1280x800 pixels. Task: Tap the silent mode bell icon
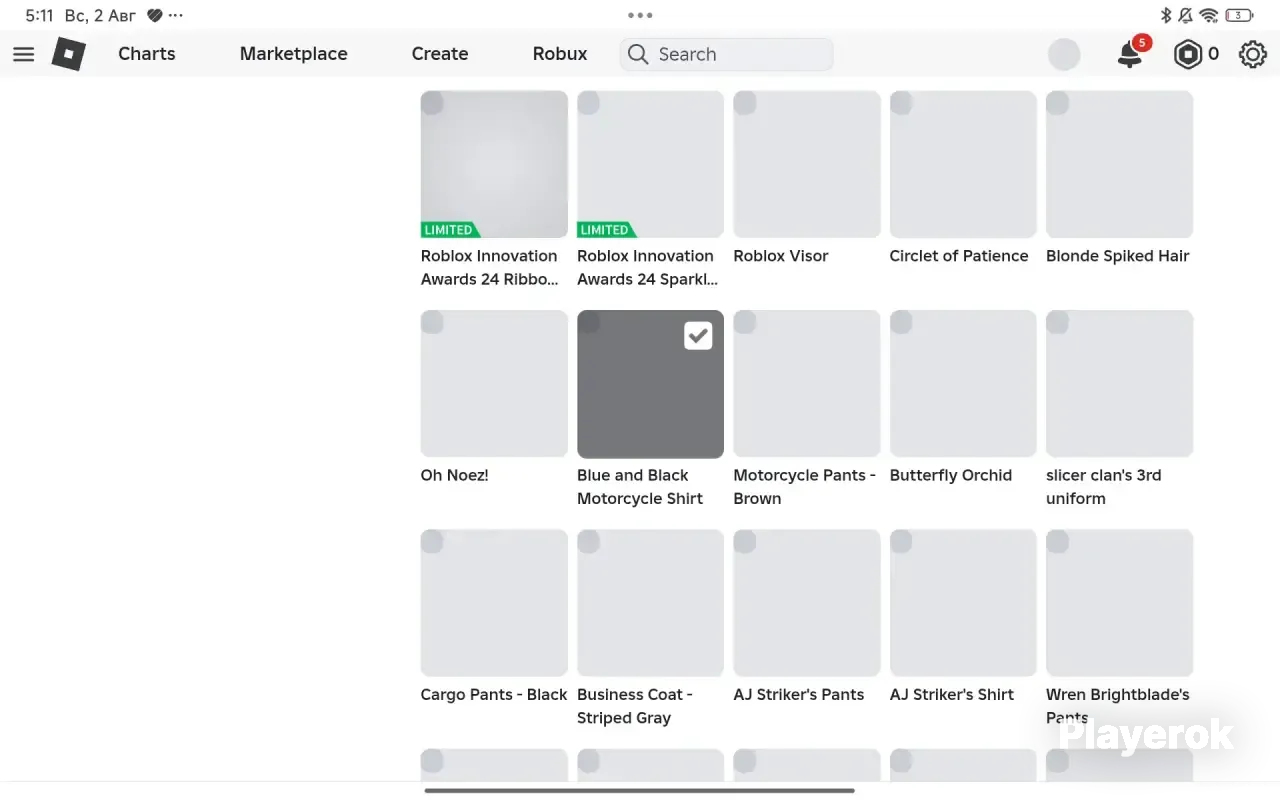click(1186, 15)
